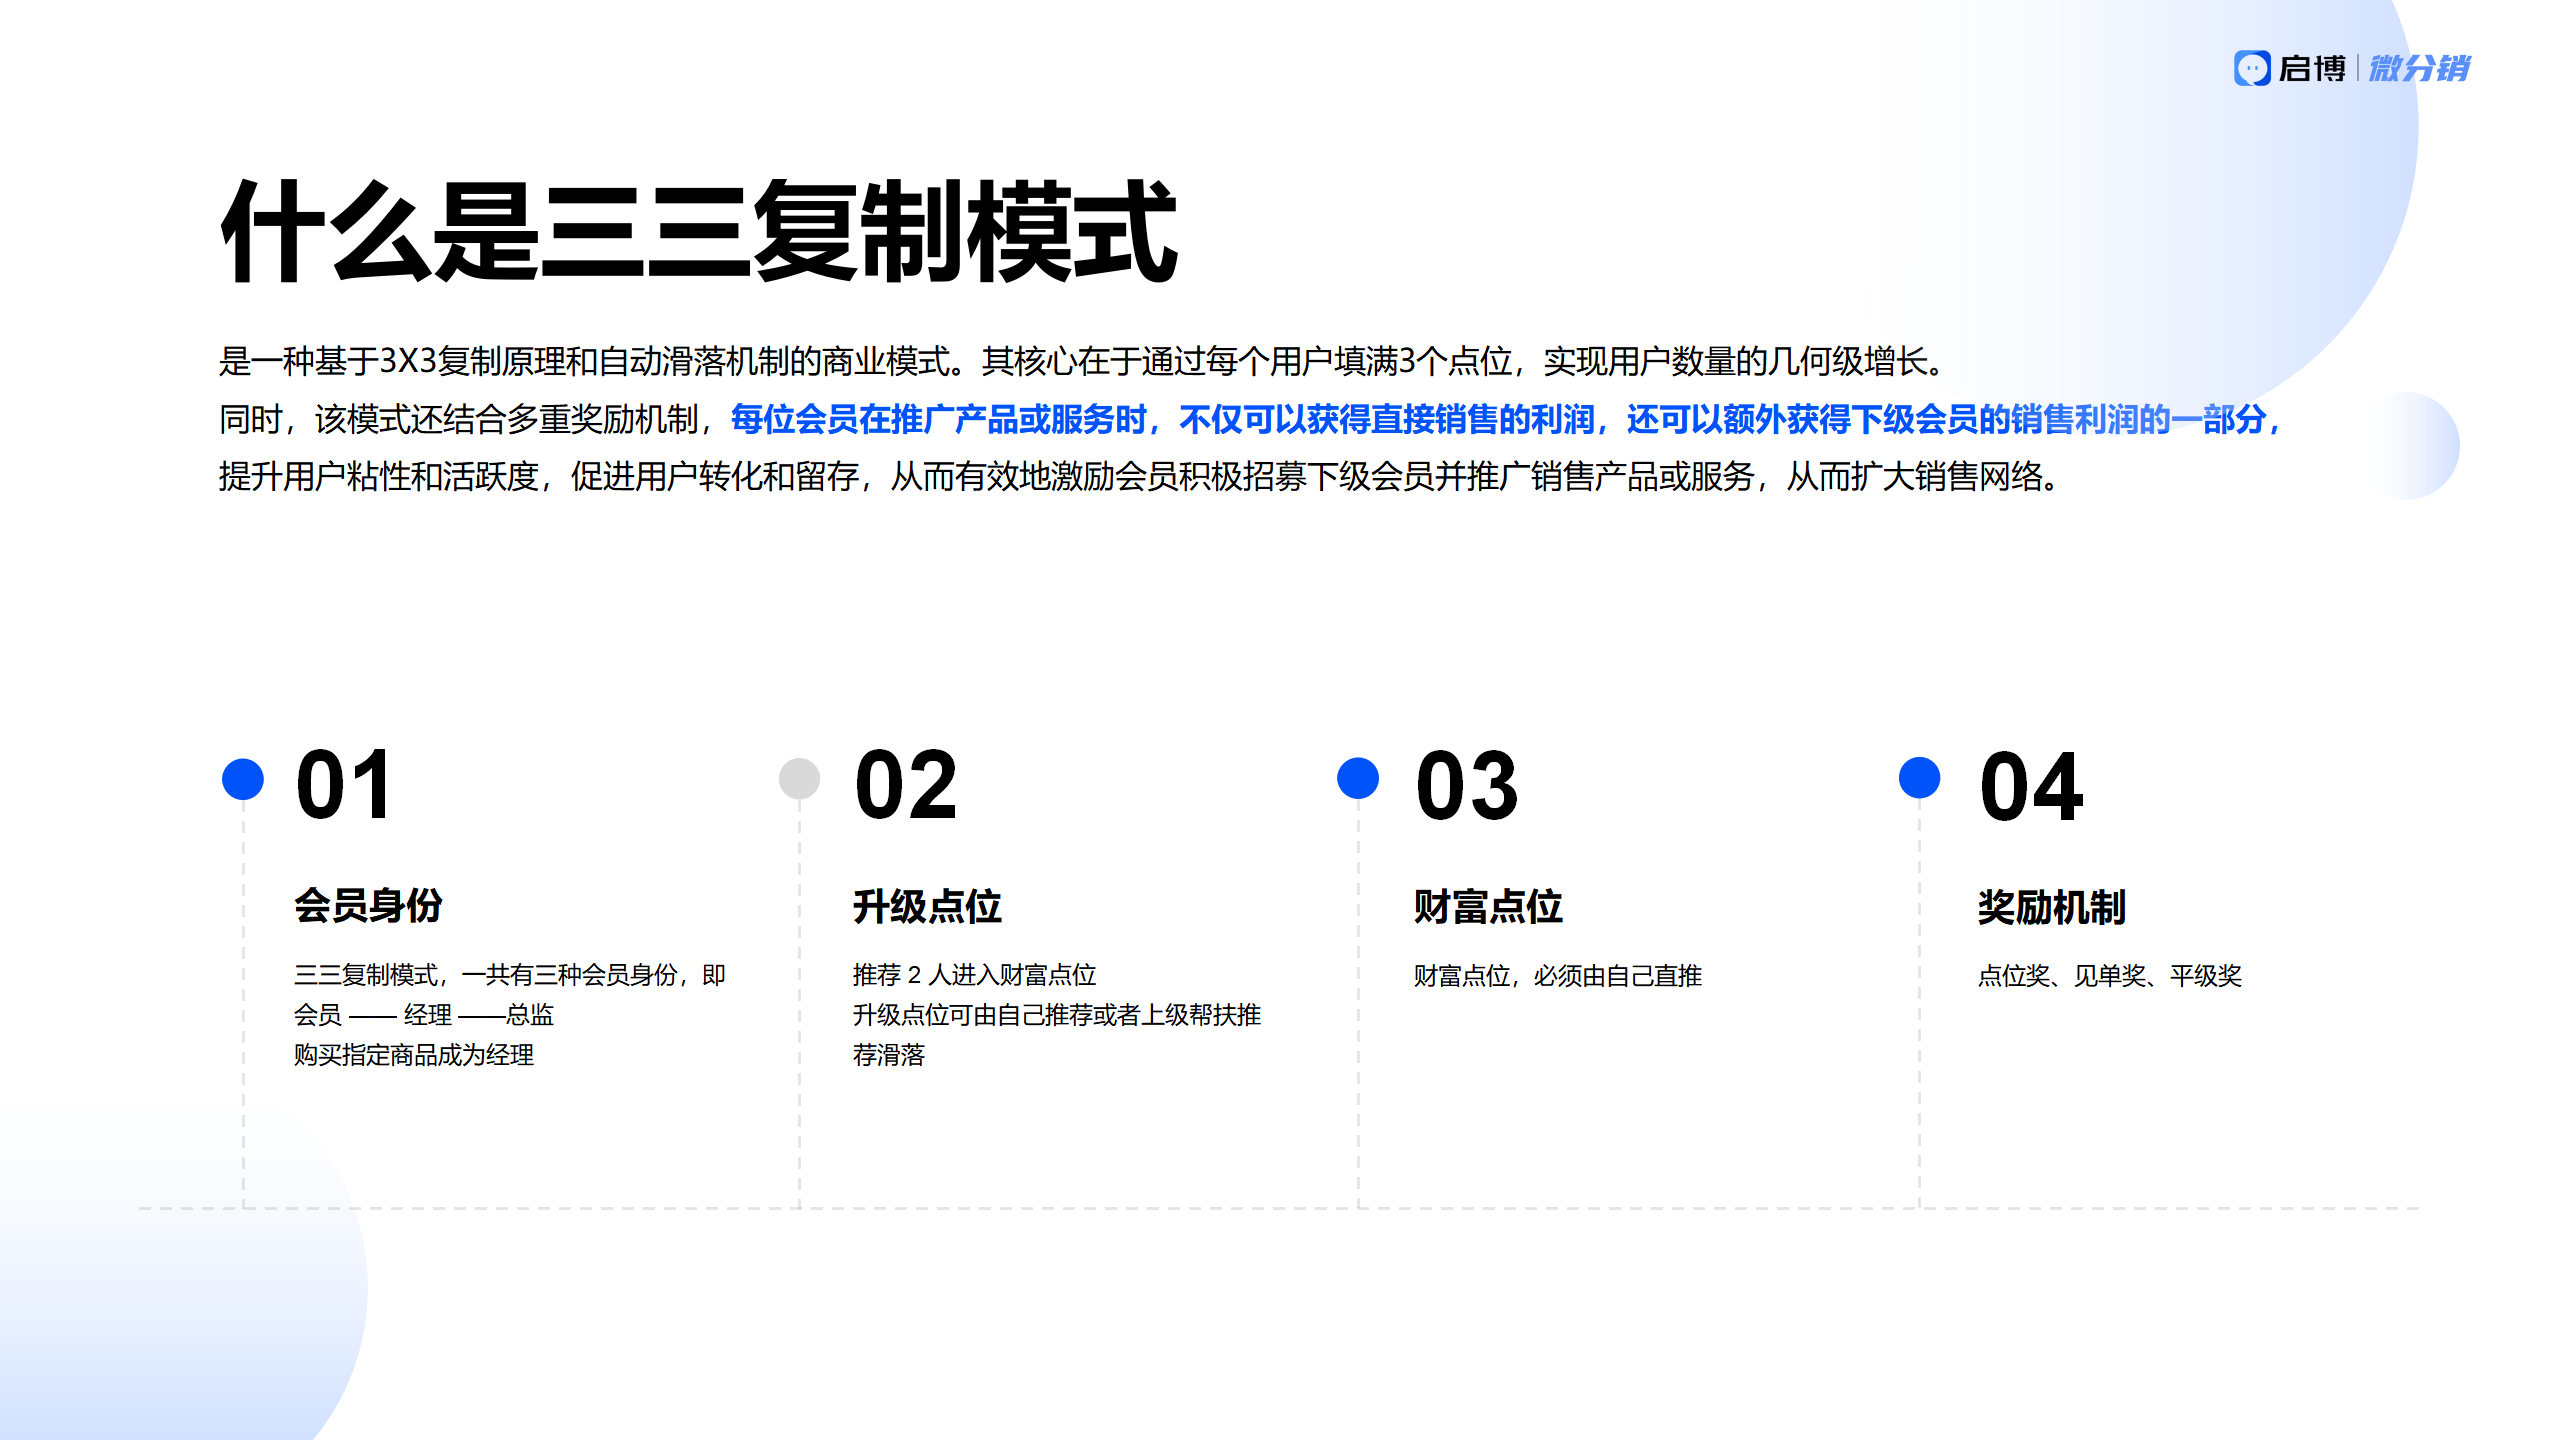Click the text 点位奖、见单奖、平级奖
Image resolution: width=2560 pixels, height=1440 pixels.
pos(2110,976)
